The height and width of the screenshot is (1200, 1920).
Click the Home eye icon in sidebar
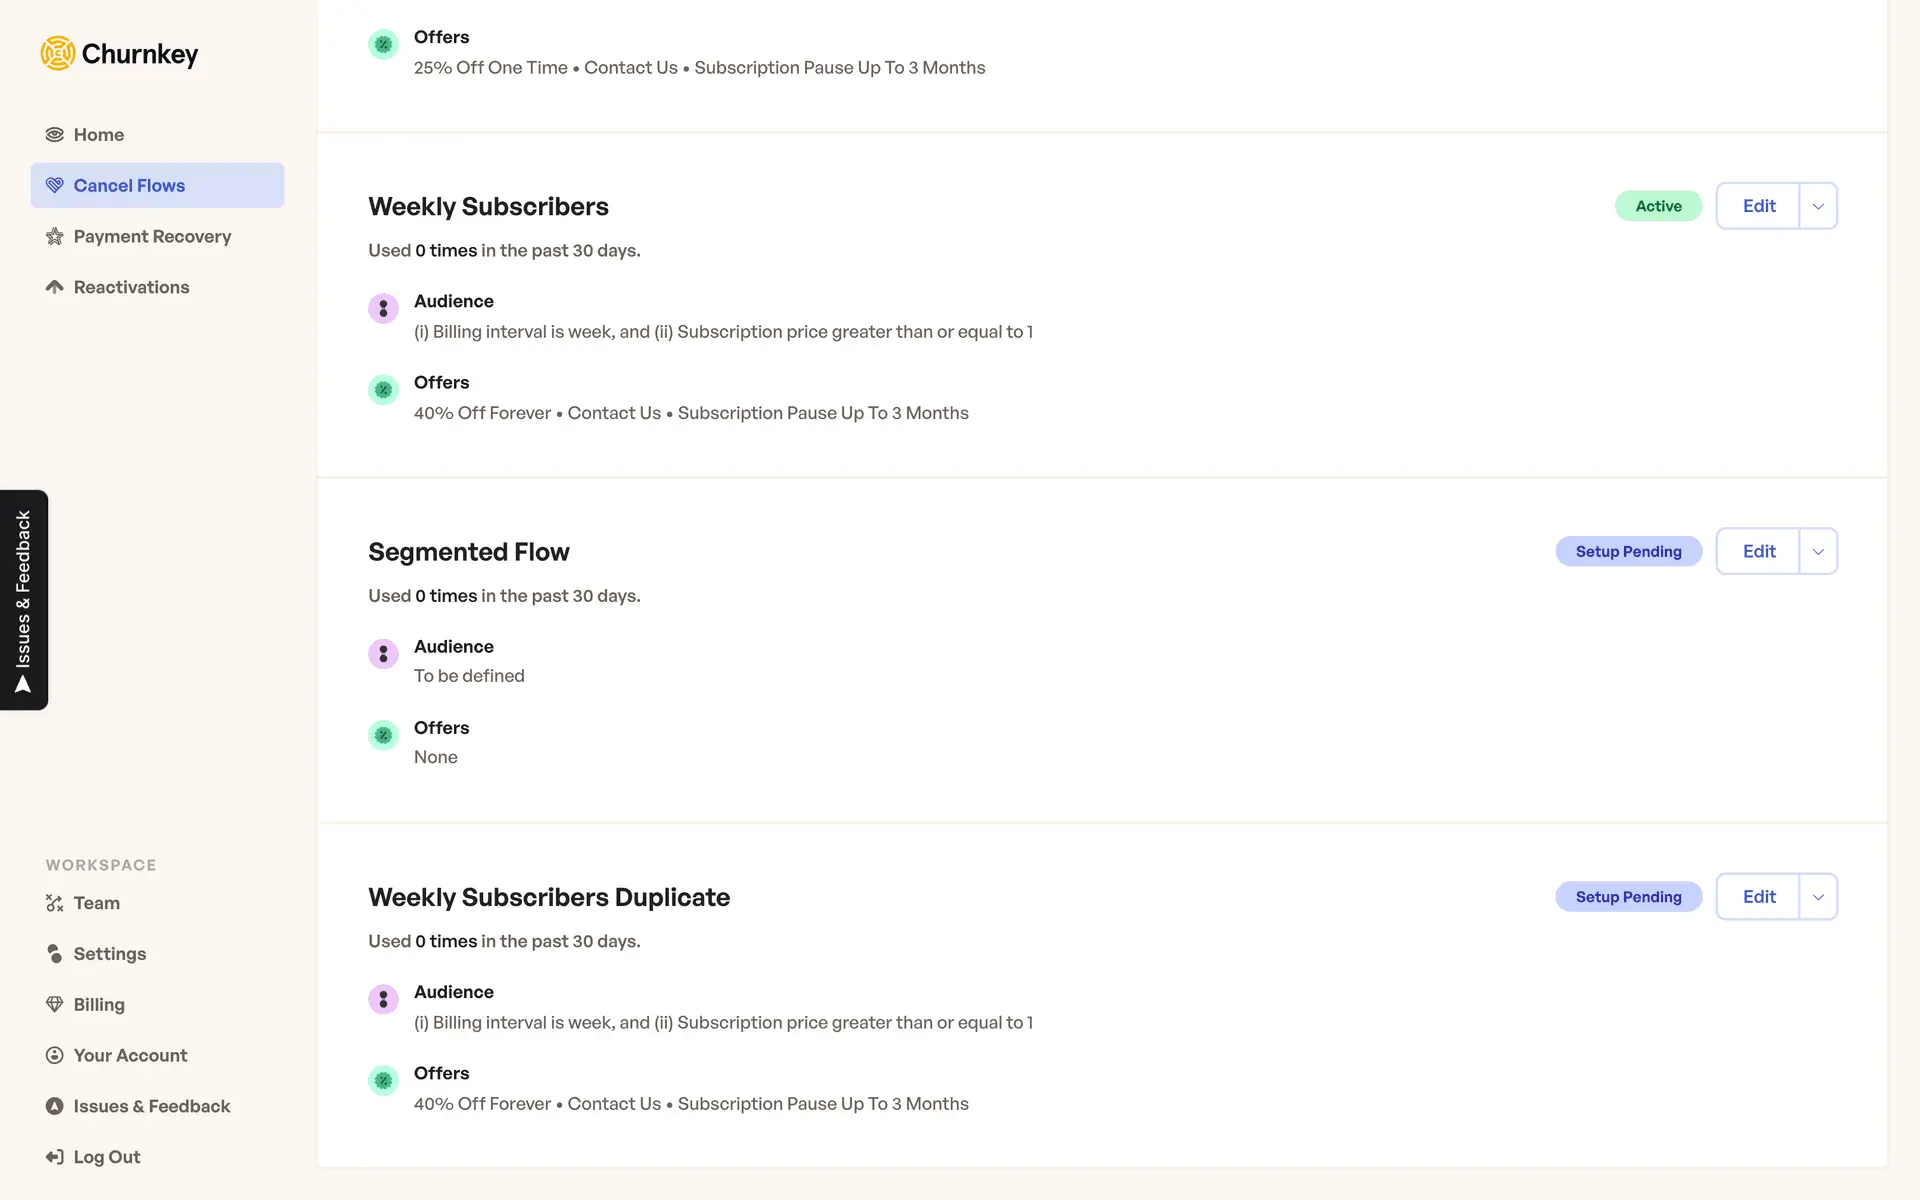click(55, 135)
